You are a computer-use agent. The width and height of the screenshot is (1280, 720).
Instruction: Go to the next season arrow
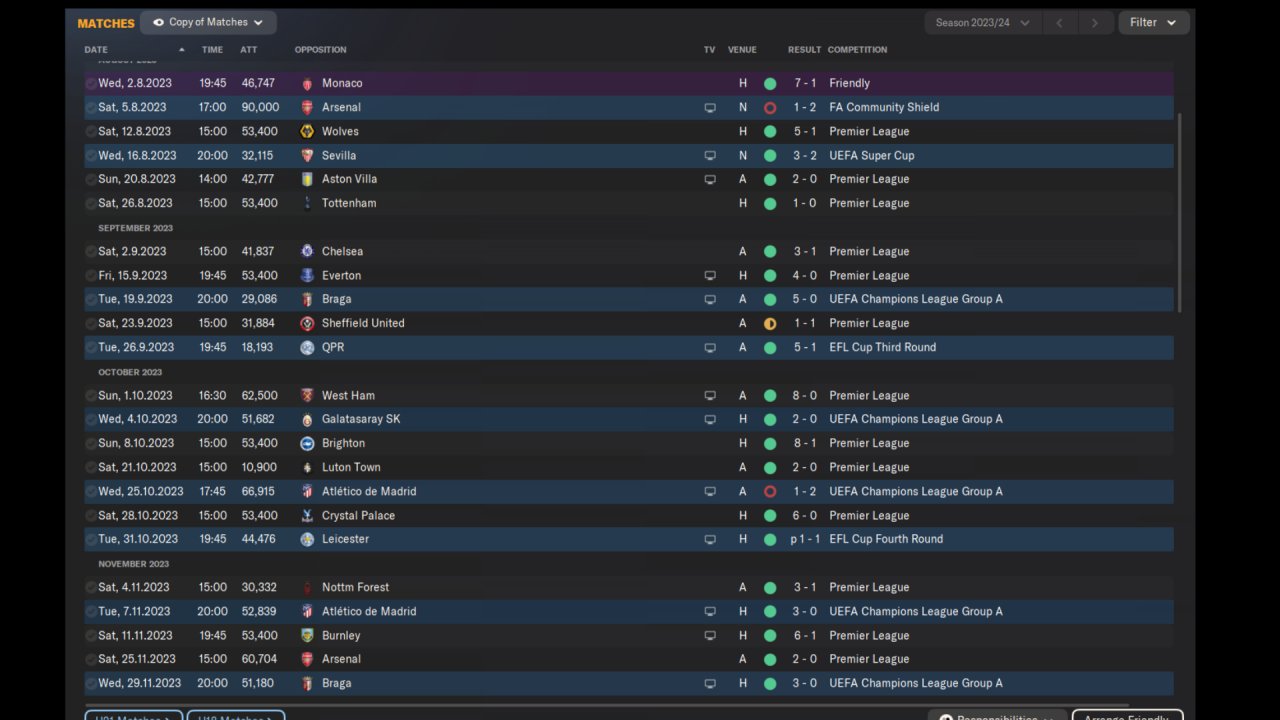[x=1095, y=22]
